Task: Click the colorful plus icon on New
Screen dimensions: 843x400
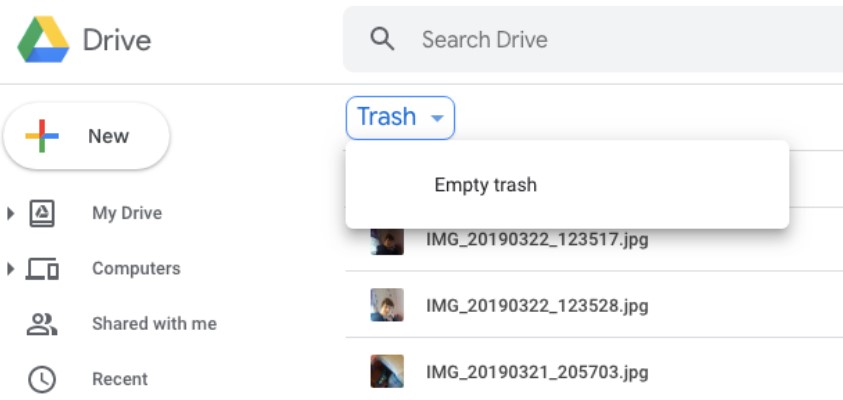Action: (x=42, y=136)
